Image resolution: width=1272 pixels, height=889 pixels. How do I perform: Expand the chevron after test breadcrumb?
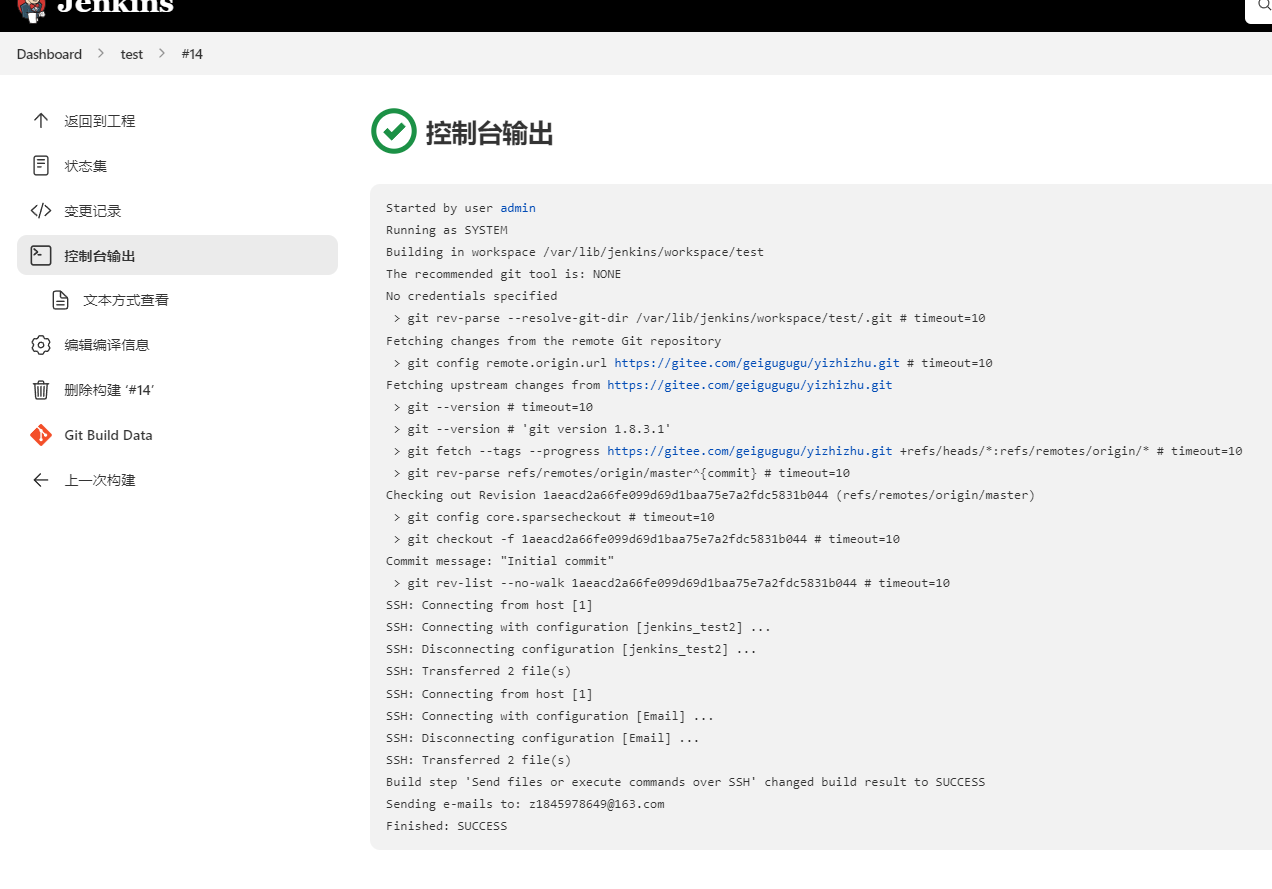(x=162, y=54)
